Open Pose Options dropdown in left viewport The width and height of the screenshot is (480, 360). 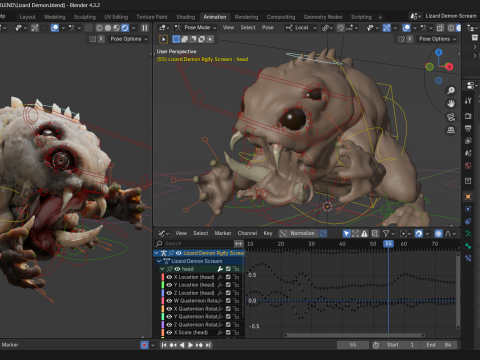point(129,39)
